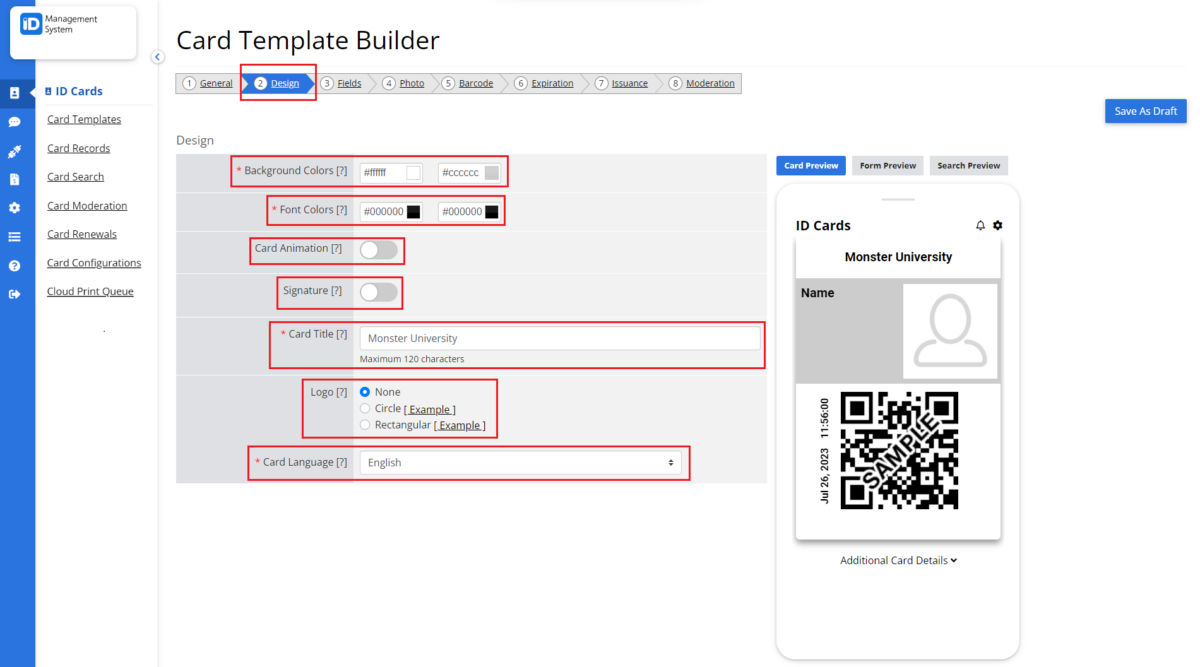Click the Save As Draft button
The image size is (1200, 667).
click(x=1144, y=111)
